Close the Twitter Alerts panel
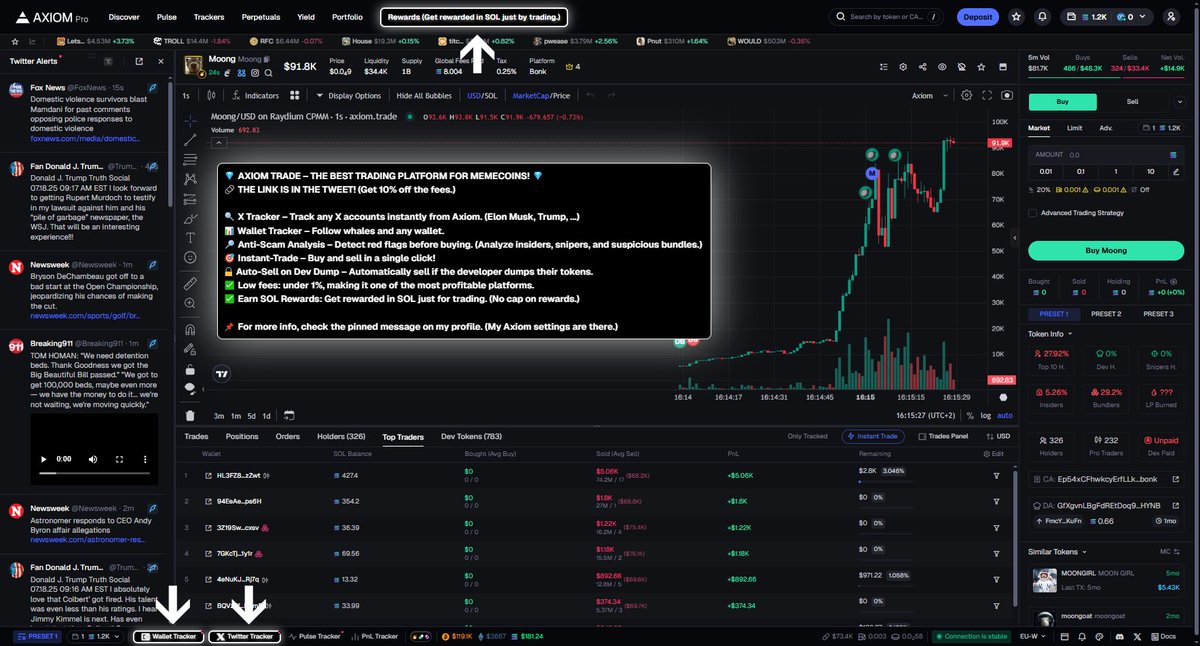The width and height of the screenshot is (1200, 646). click(x=161, y=61)
